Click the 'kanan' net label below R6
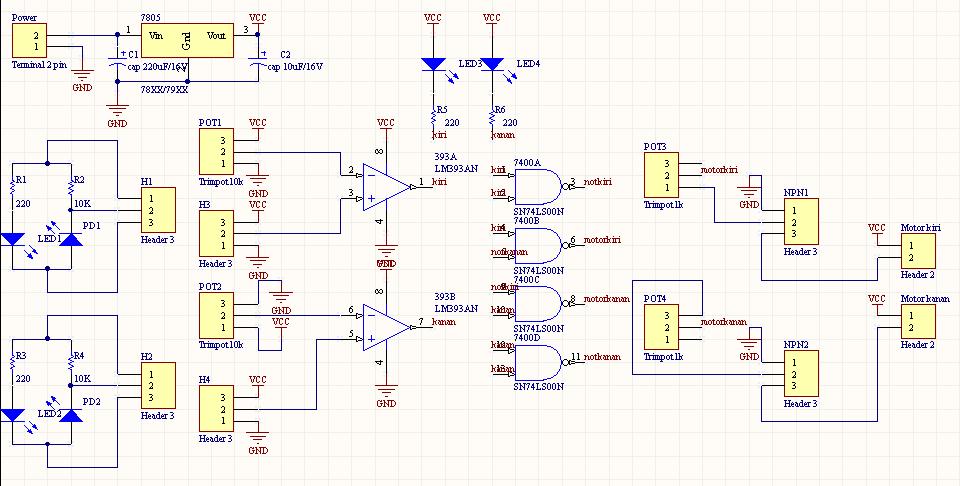Screen dimensions: 960x486 503,135
